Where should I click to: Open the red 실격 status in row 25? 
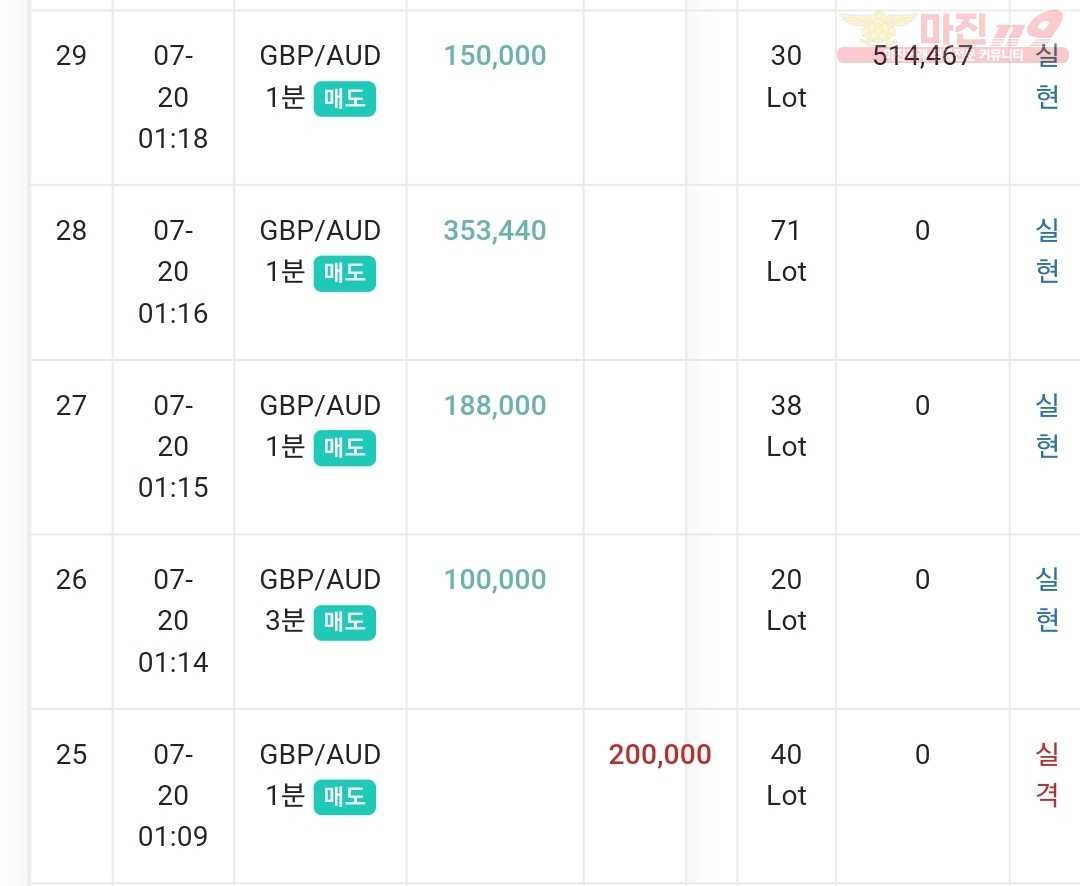pos(1047,774)
